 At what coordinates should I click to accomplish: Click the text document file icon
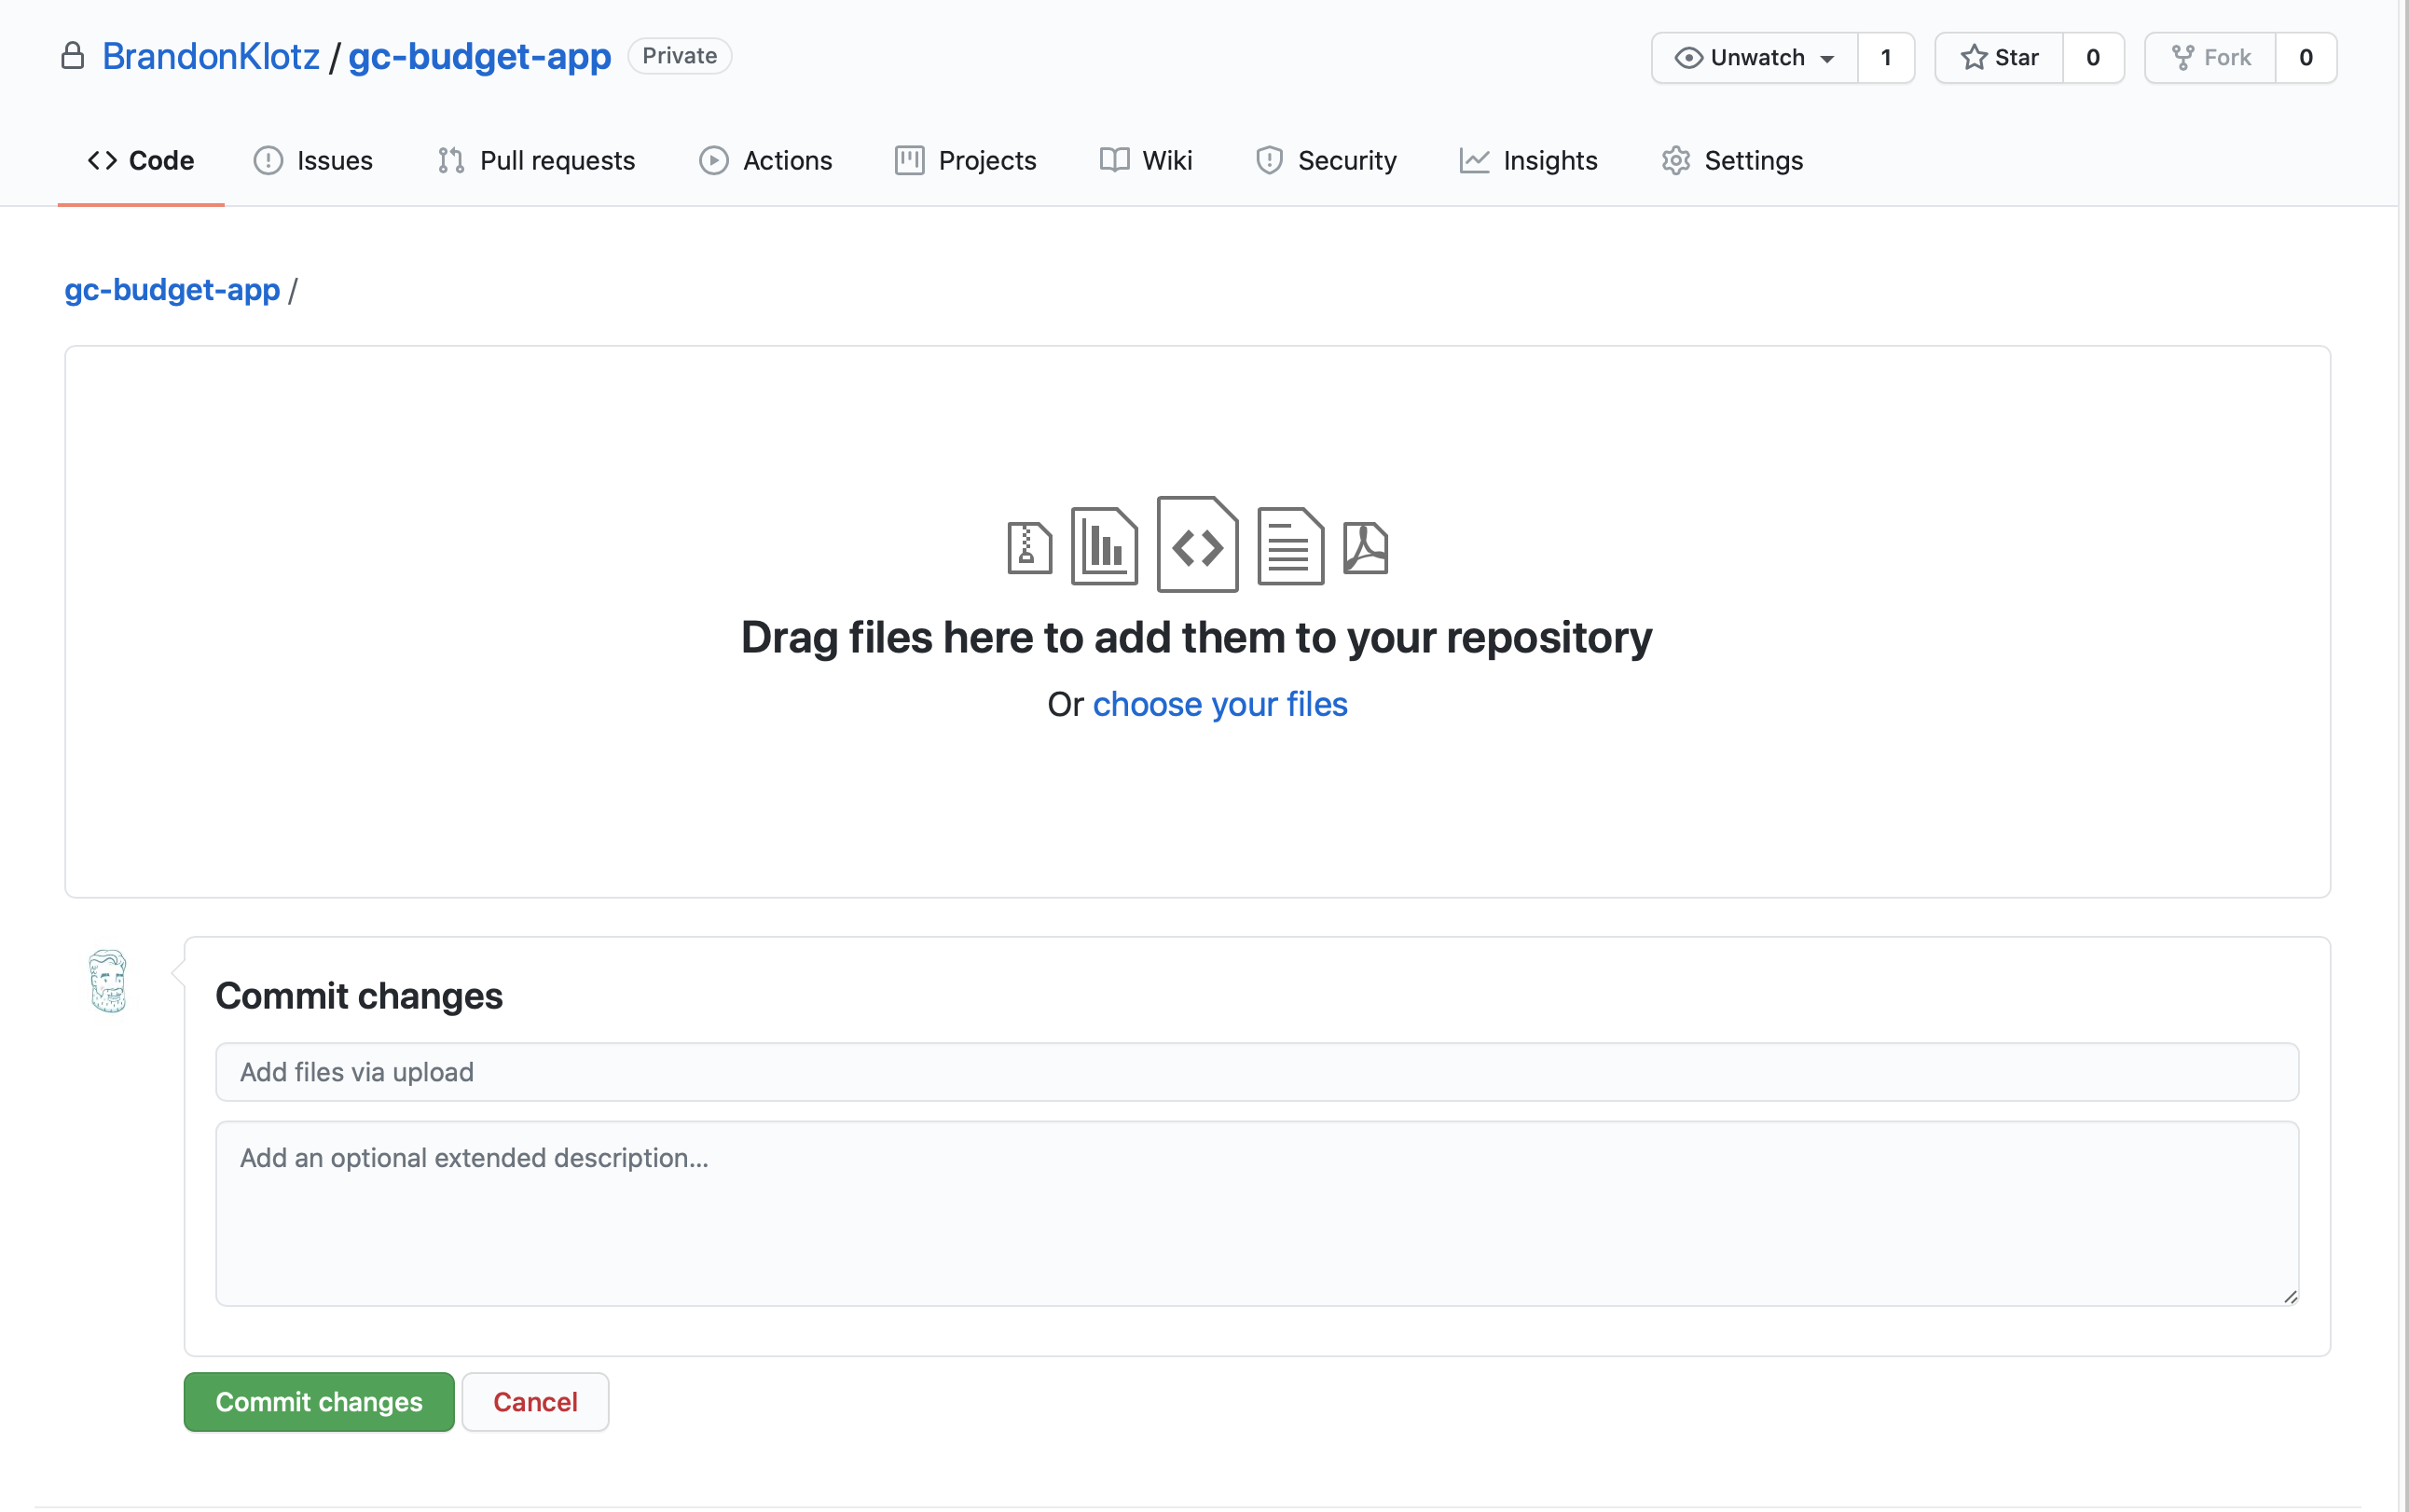tap(1290, 546)
